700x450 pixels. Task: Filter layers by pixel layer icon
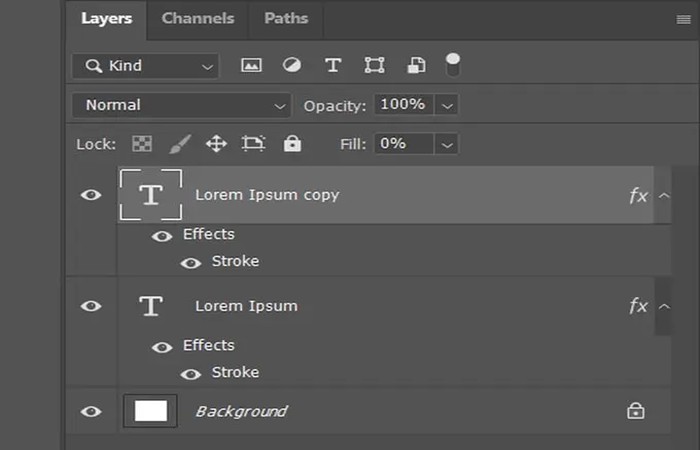[251, 66]
